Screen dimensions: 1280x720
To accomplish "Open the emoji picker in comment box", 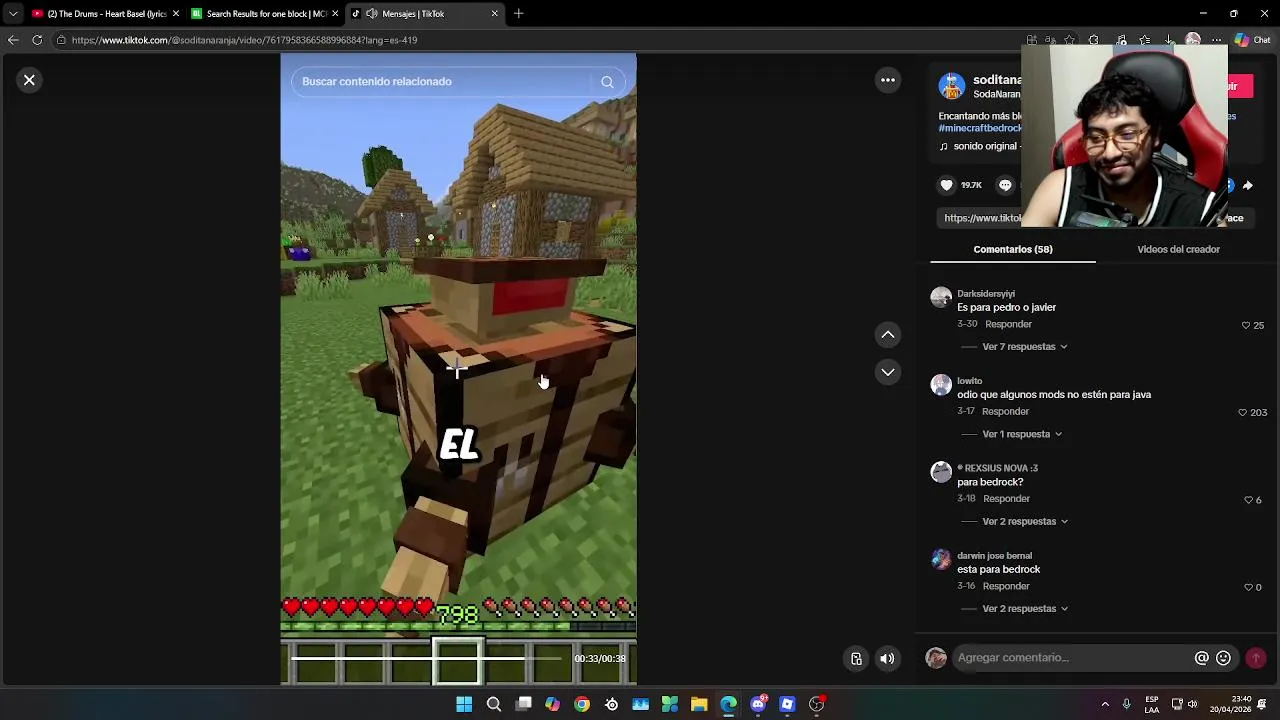I will pos(1223,658).
